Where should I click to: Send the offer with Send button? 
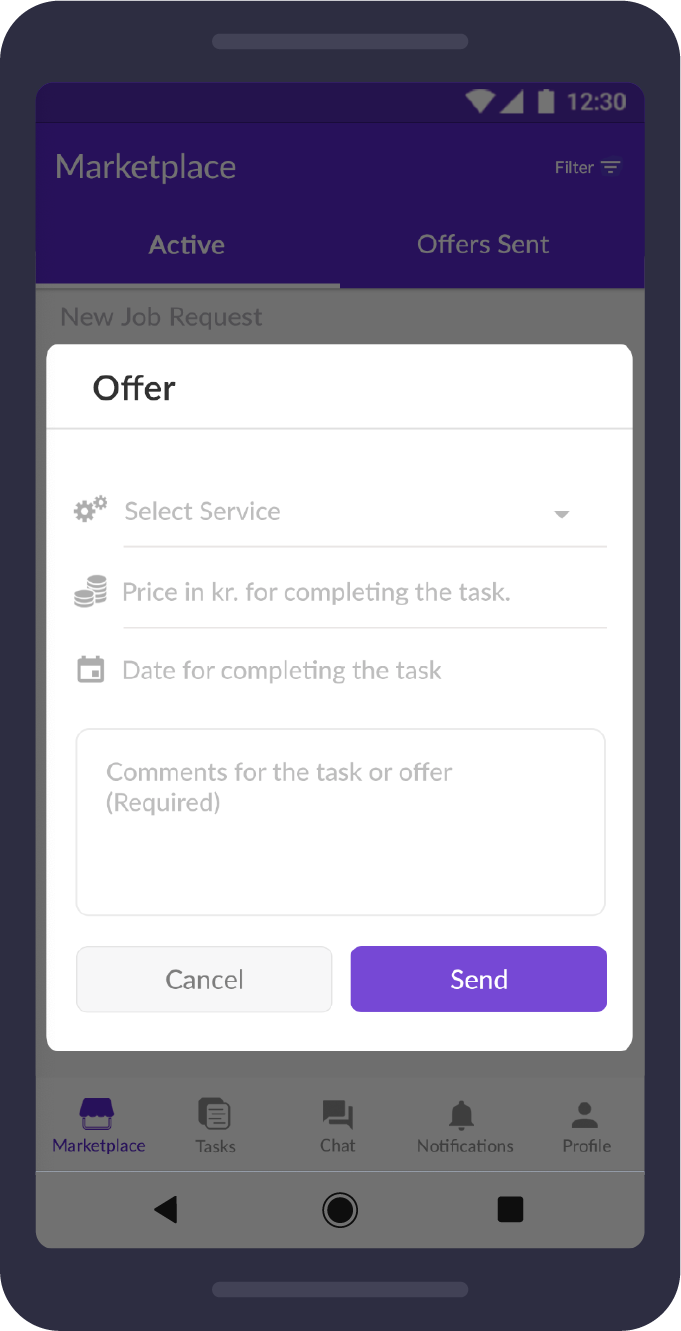[x=479, y=979]
